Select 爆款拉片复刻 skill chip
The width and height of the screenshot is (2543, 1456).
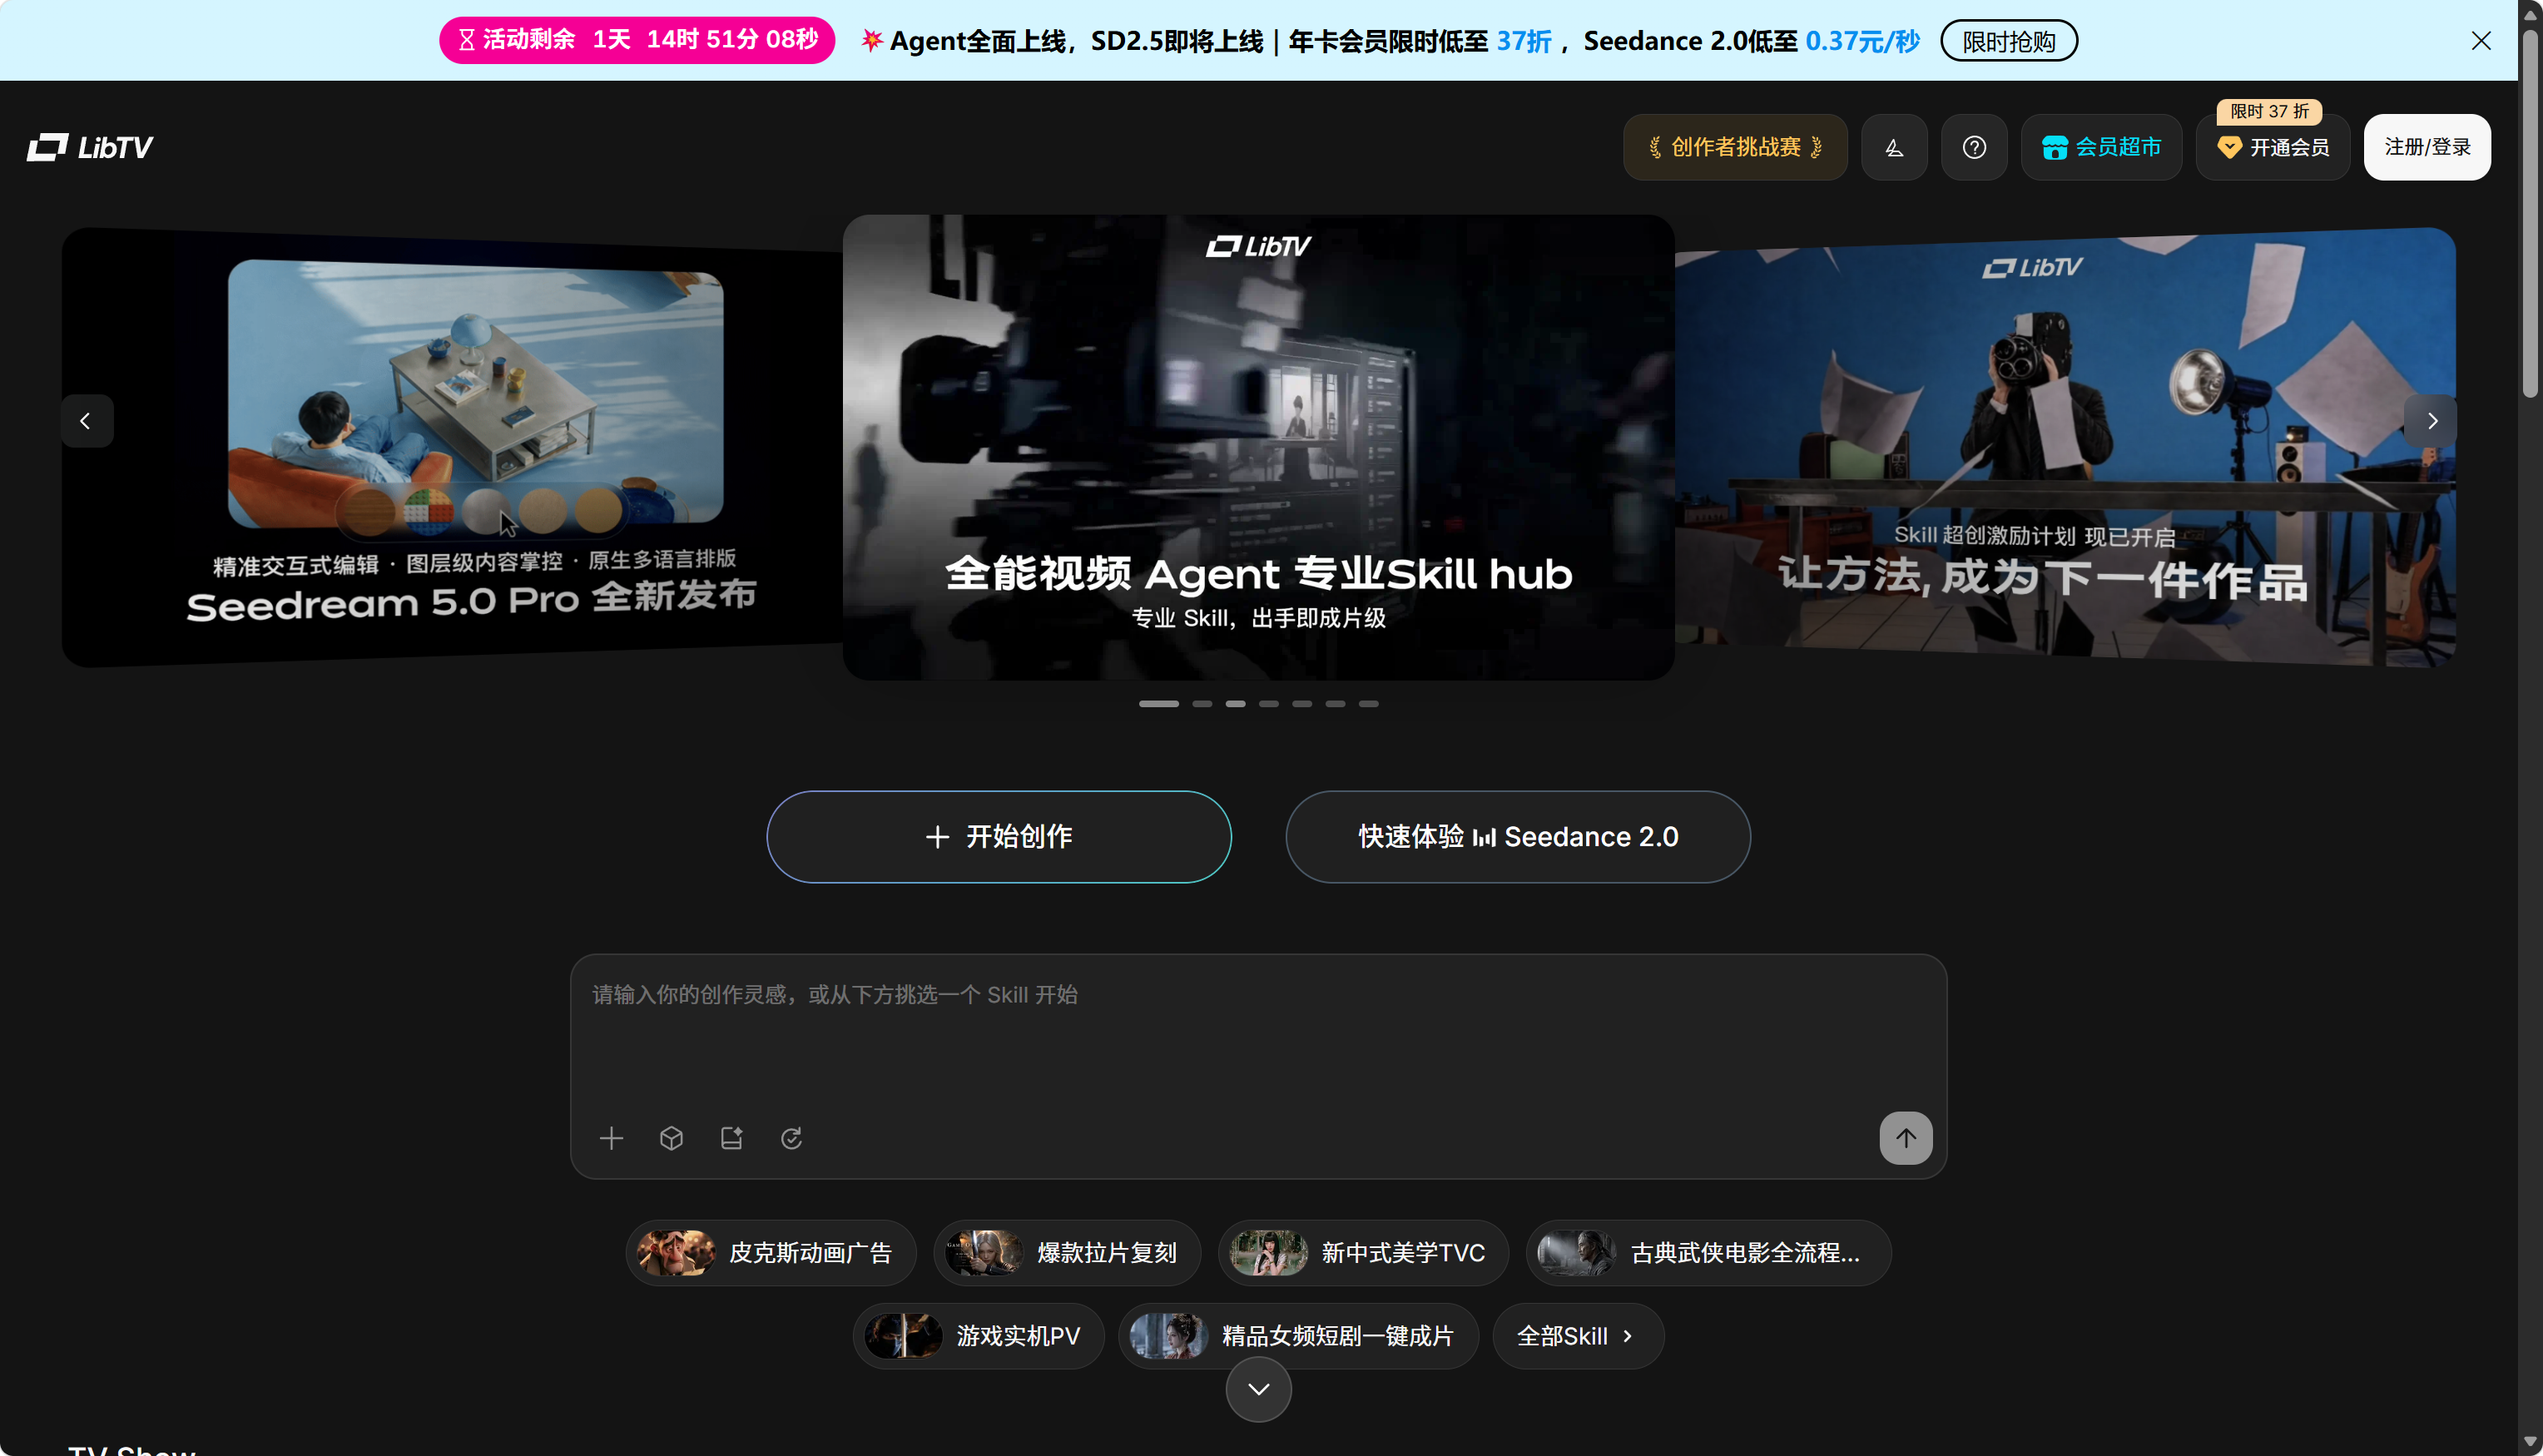(1067, 1253)
